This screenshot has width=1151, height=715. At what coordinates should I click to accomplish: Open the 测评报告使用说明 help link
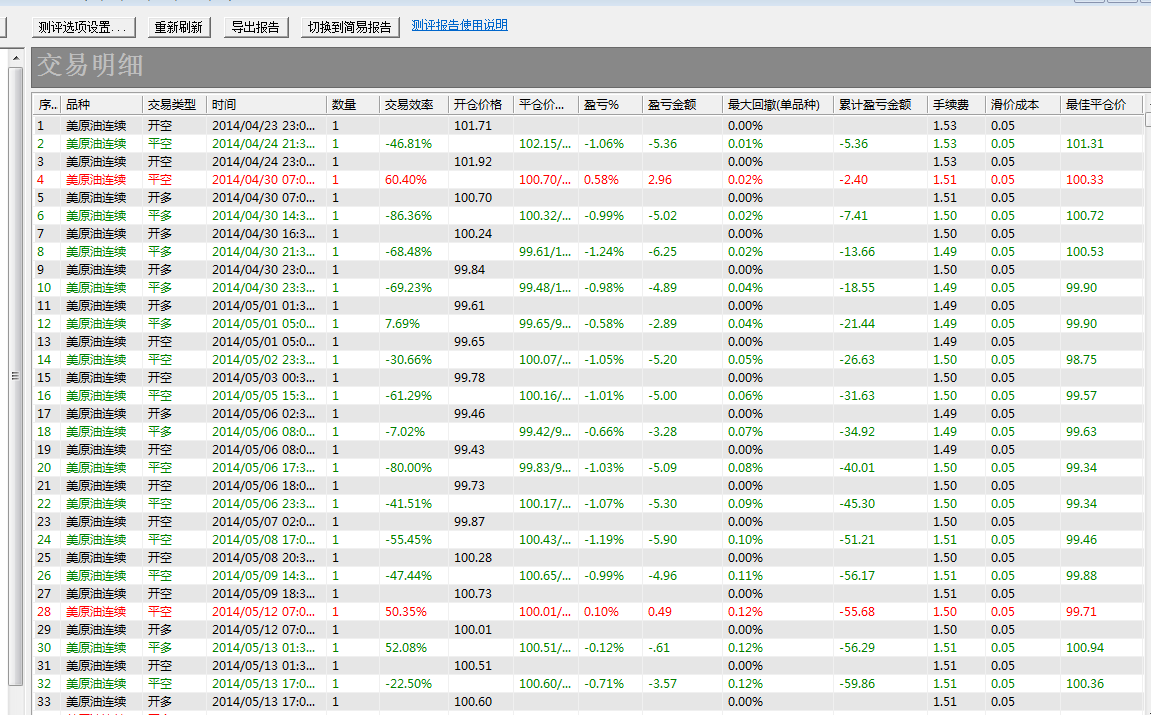(459, 25)
